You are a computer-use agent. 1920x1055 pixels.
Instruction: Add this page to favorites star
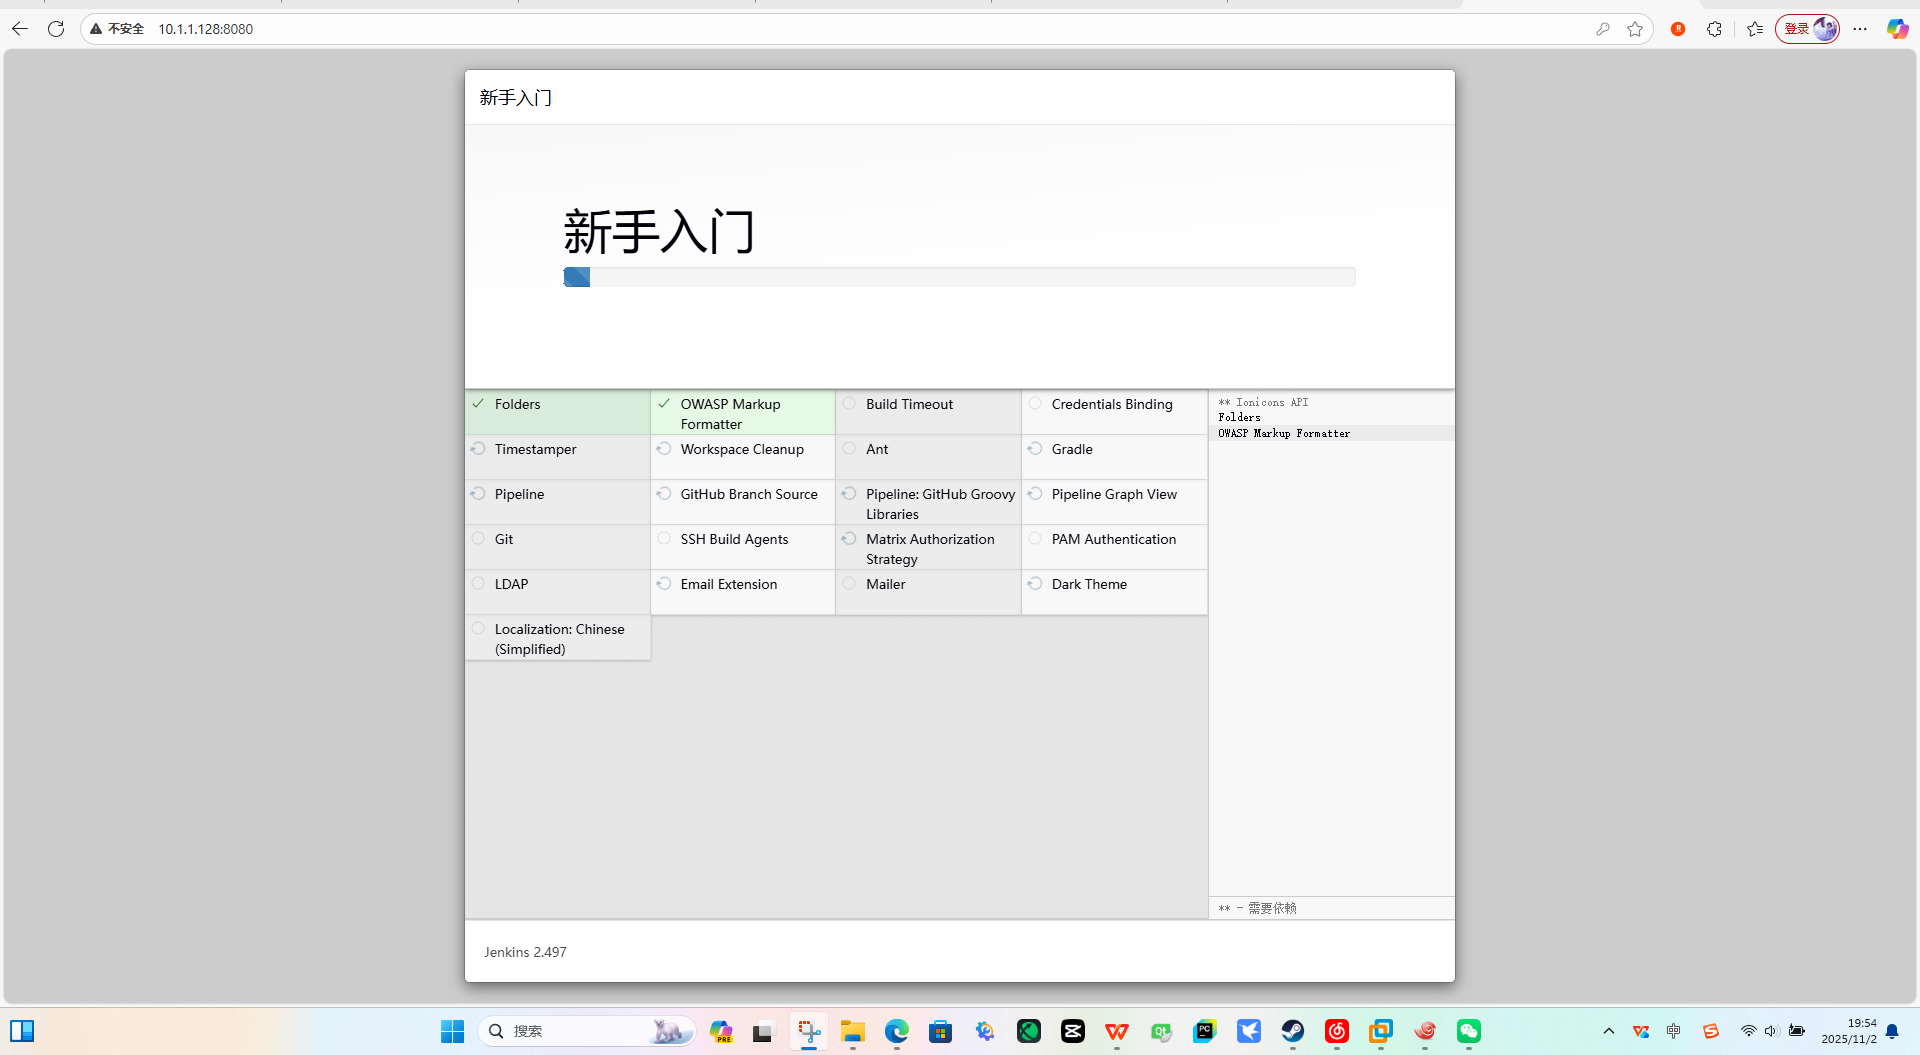1635,29
